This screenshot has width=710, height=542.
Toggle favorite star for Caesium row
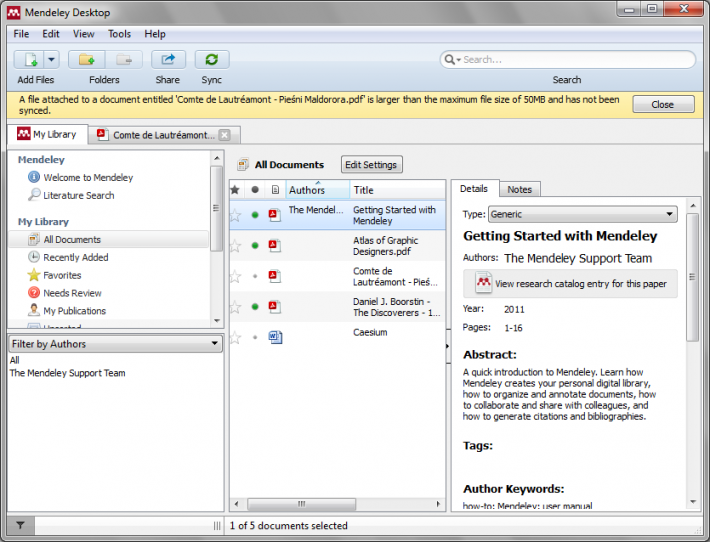[235, 337]
